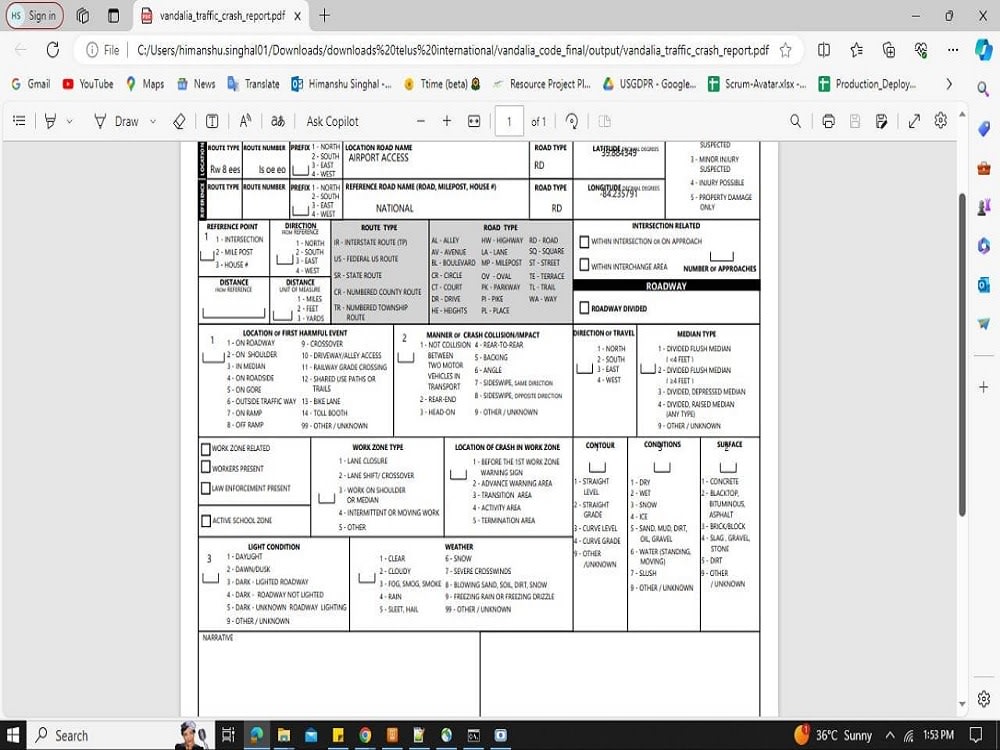Open the Gmail bookmark
The height and width of the screenshot is (750, 1000).
coord(31,84)
